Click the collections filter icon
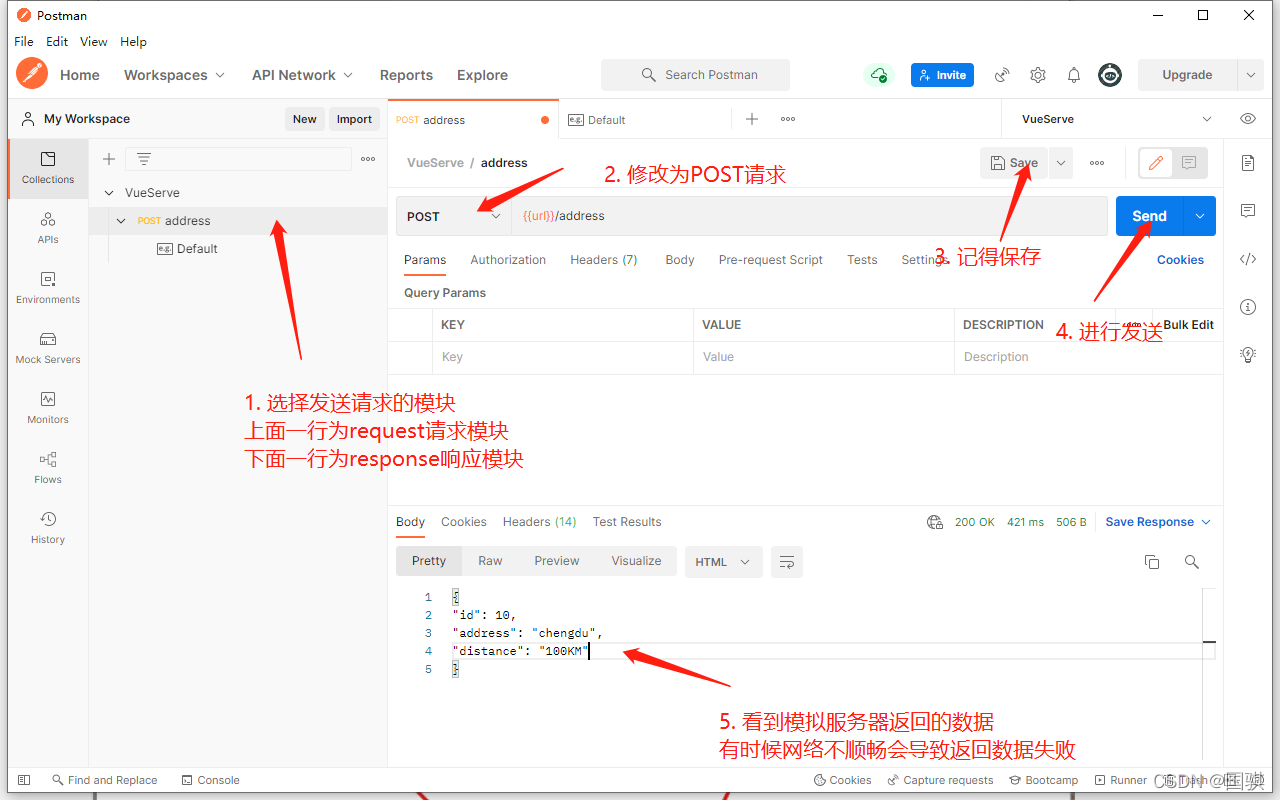The image size is (1280, 800). (144, 159)
